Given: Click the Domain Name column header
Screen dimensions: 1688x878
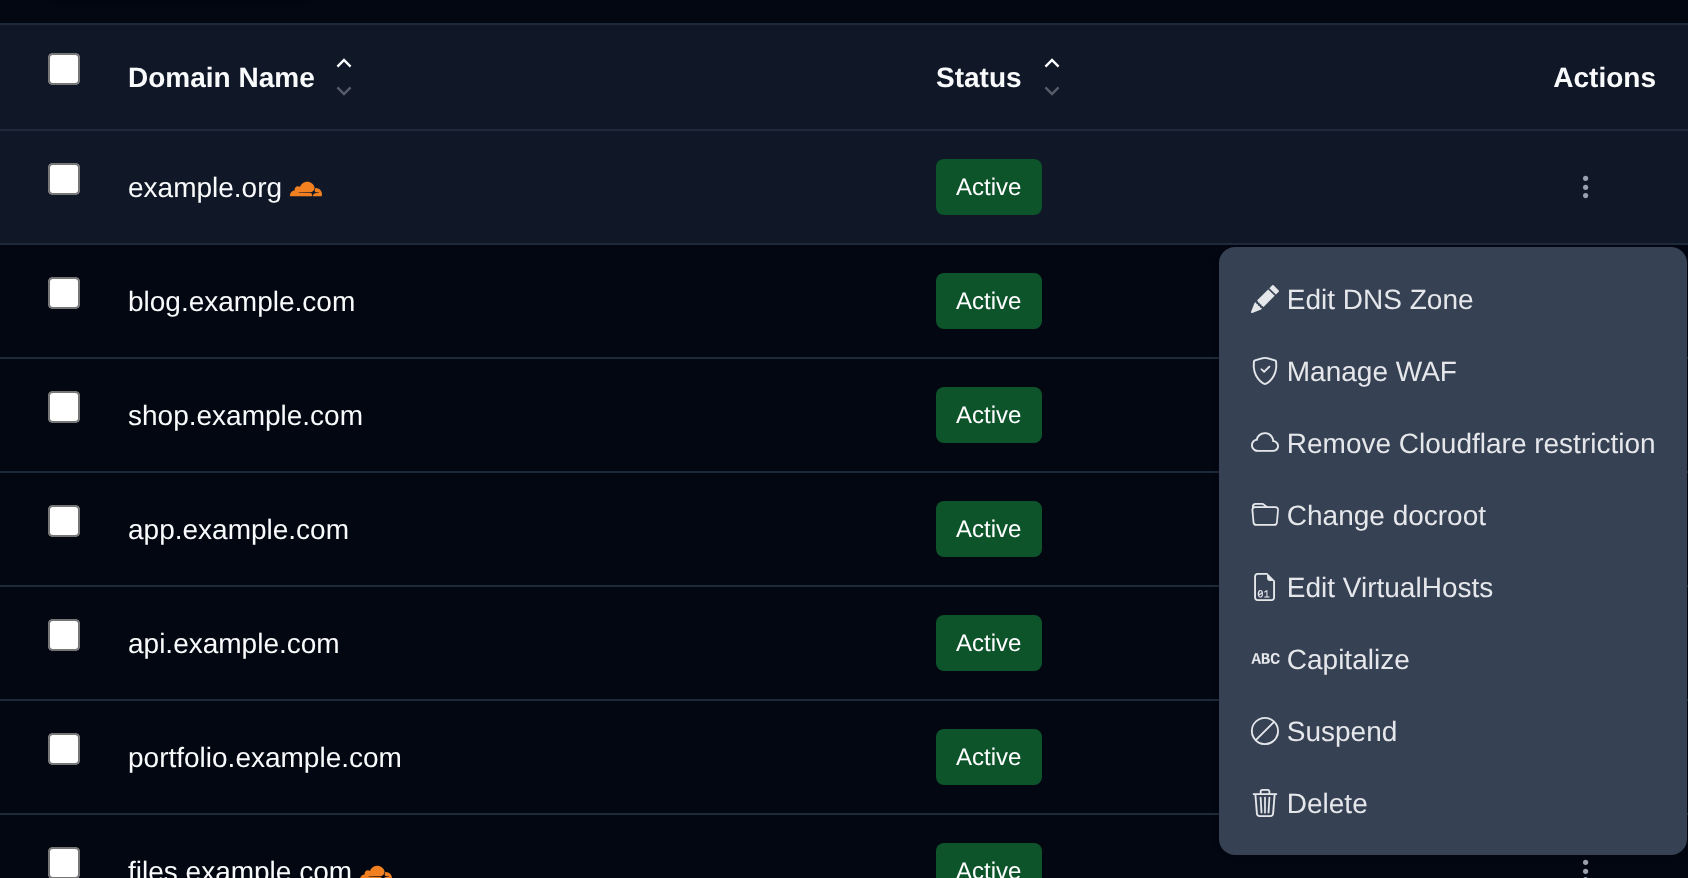Looking at the screenshot, I should point(221,77).
